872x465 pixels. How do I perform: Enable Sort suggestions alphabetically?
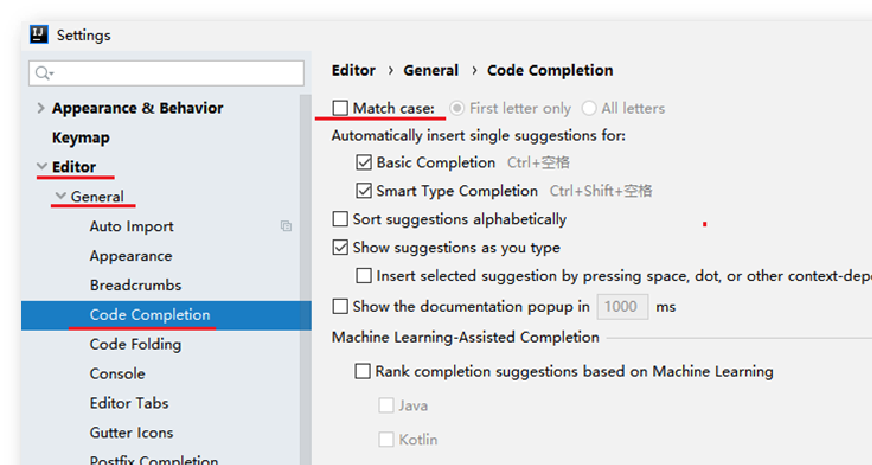coord(340,219)
